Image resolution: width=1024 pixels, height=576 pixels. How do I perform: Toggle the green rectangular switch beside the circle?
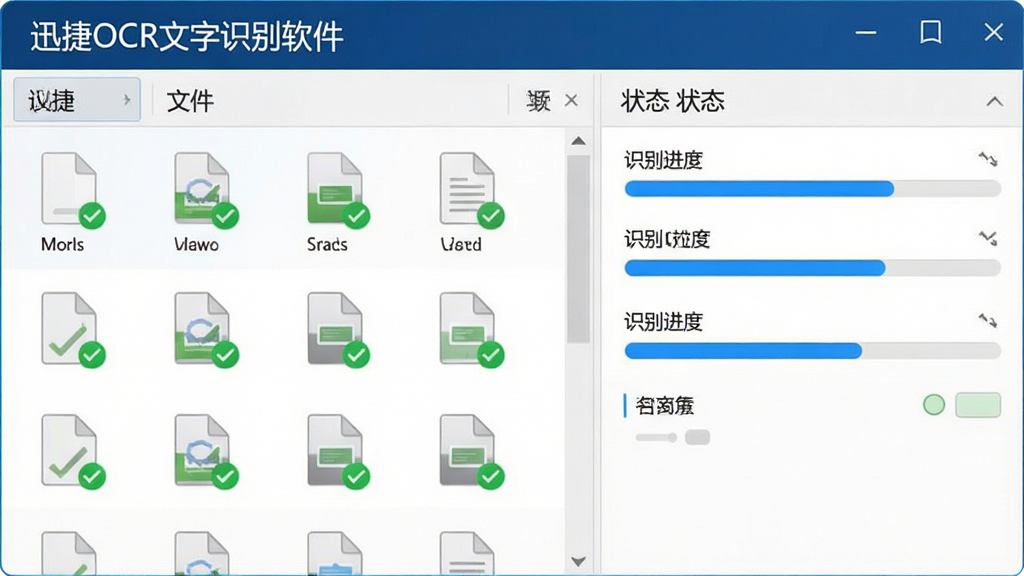point(978,405)
